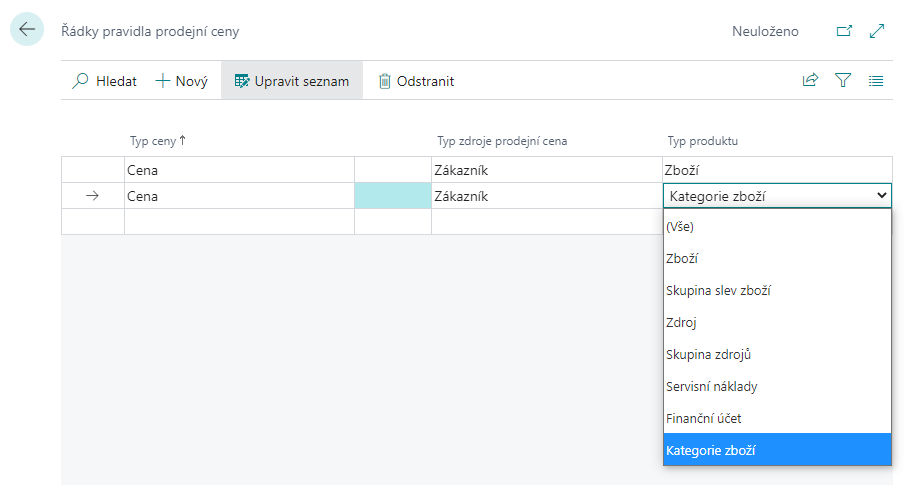
Task: Click the share icon in toolbar
Action: (810, 81)
